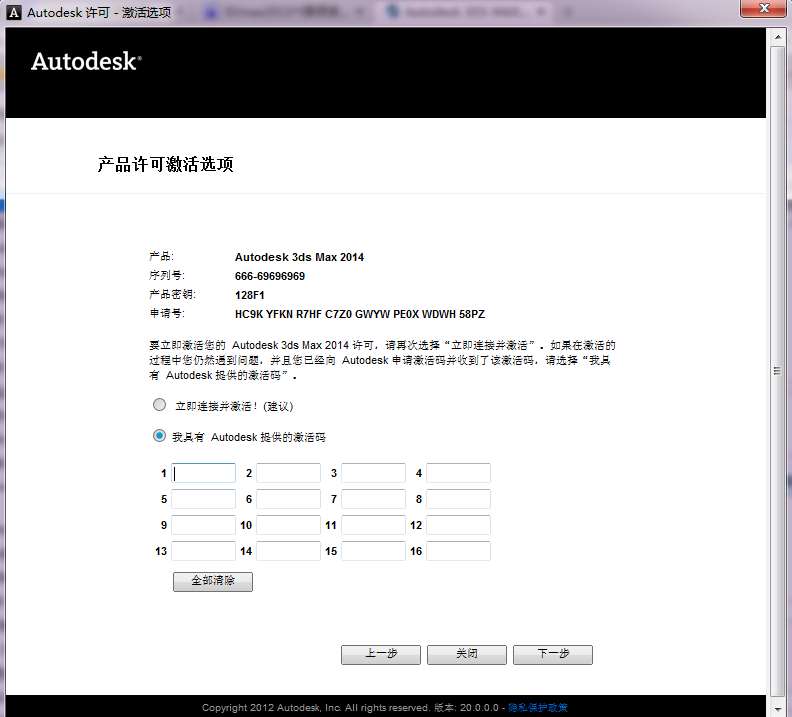Focus activation code field 5
This screenshot has height=717, width=792.
(204, 499)
